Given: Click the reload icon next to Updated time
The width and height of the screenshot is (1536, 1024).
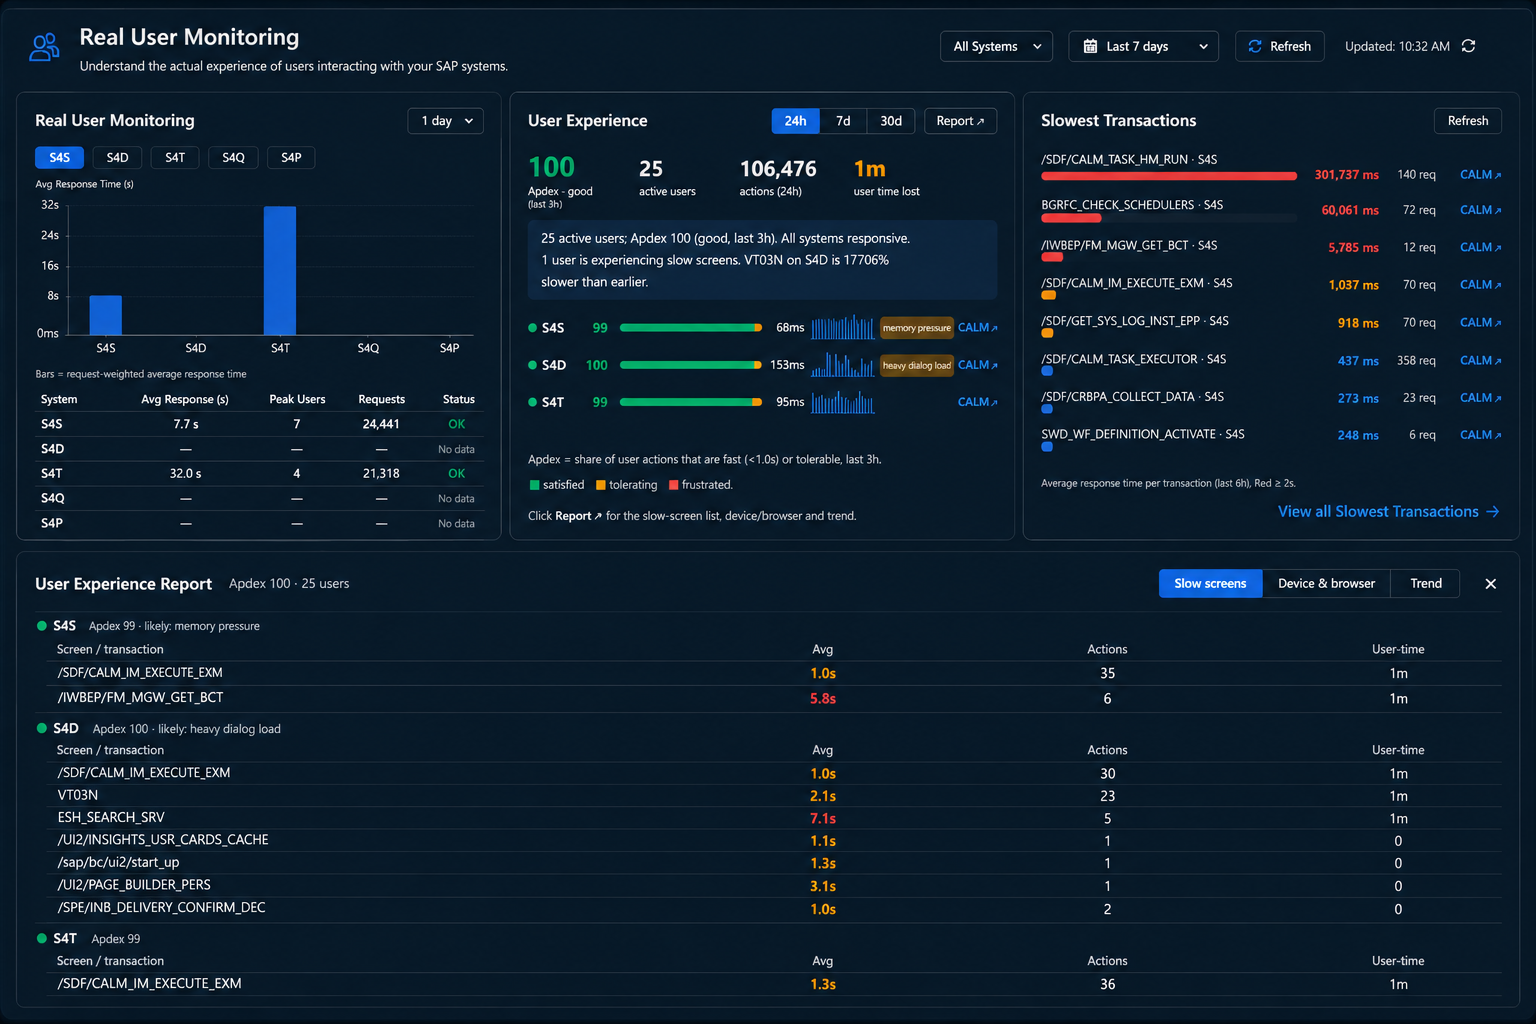Looking at the screenshot, I should [x=1468, y=46].
